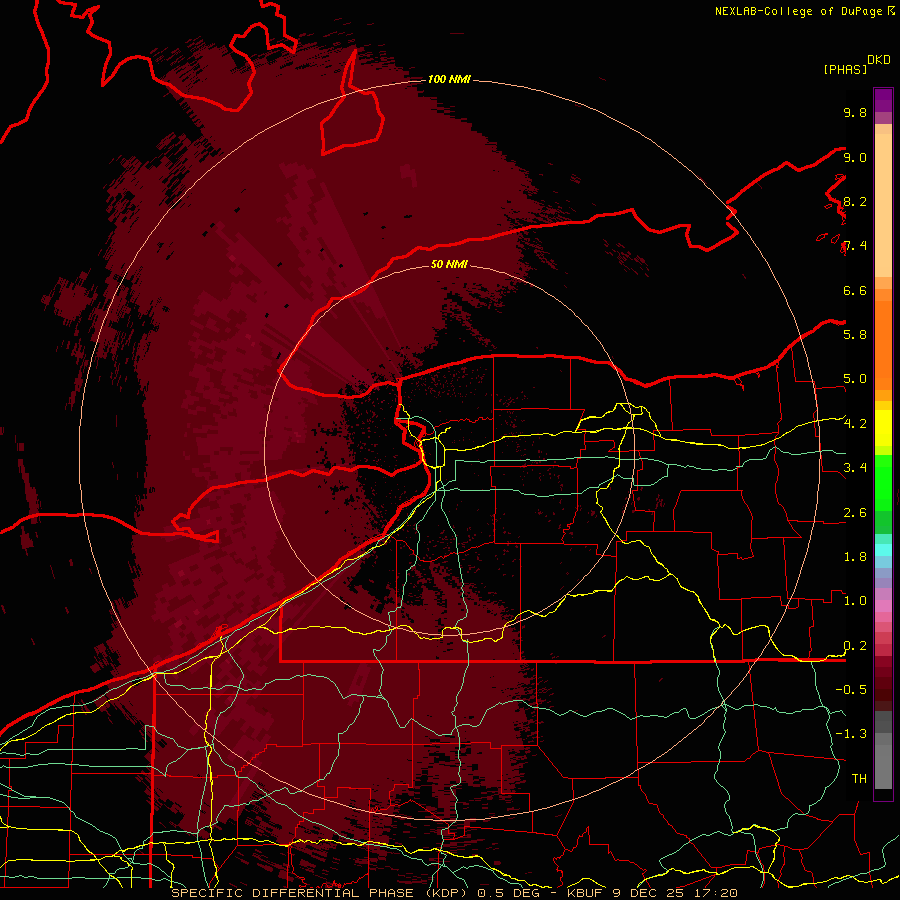Click the bright green segment of the color bar

pyautogui.click(x=883, y=483)
